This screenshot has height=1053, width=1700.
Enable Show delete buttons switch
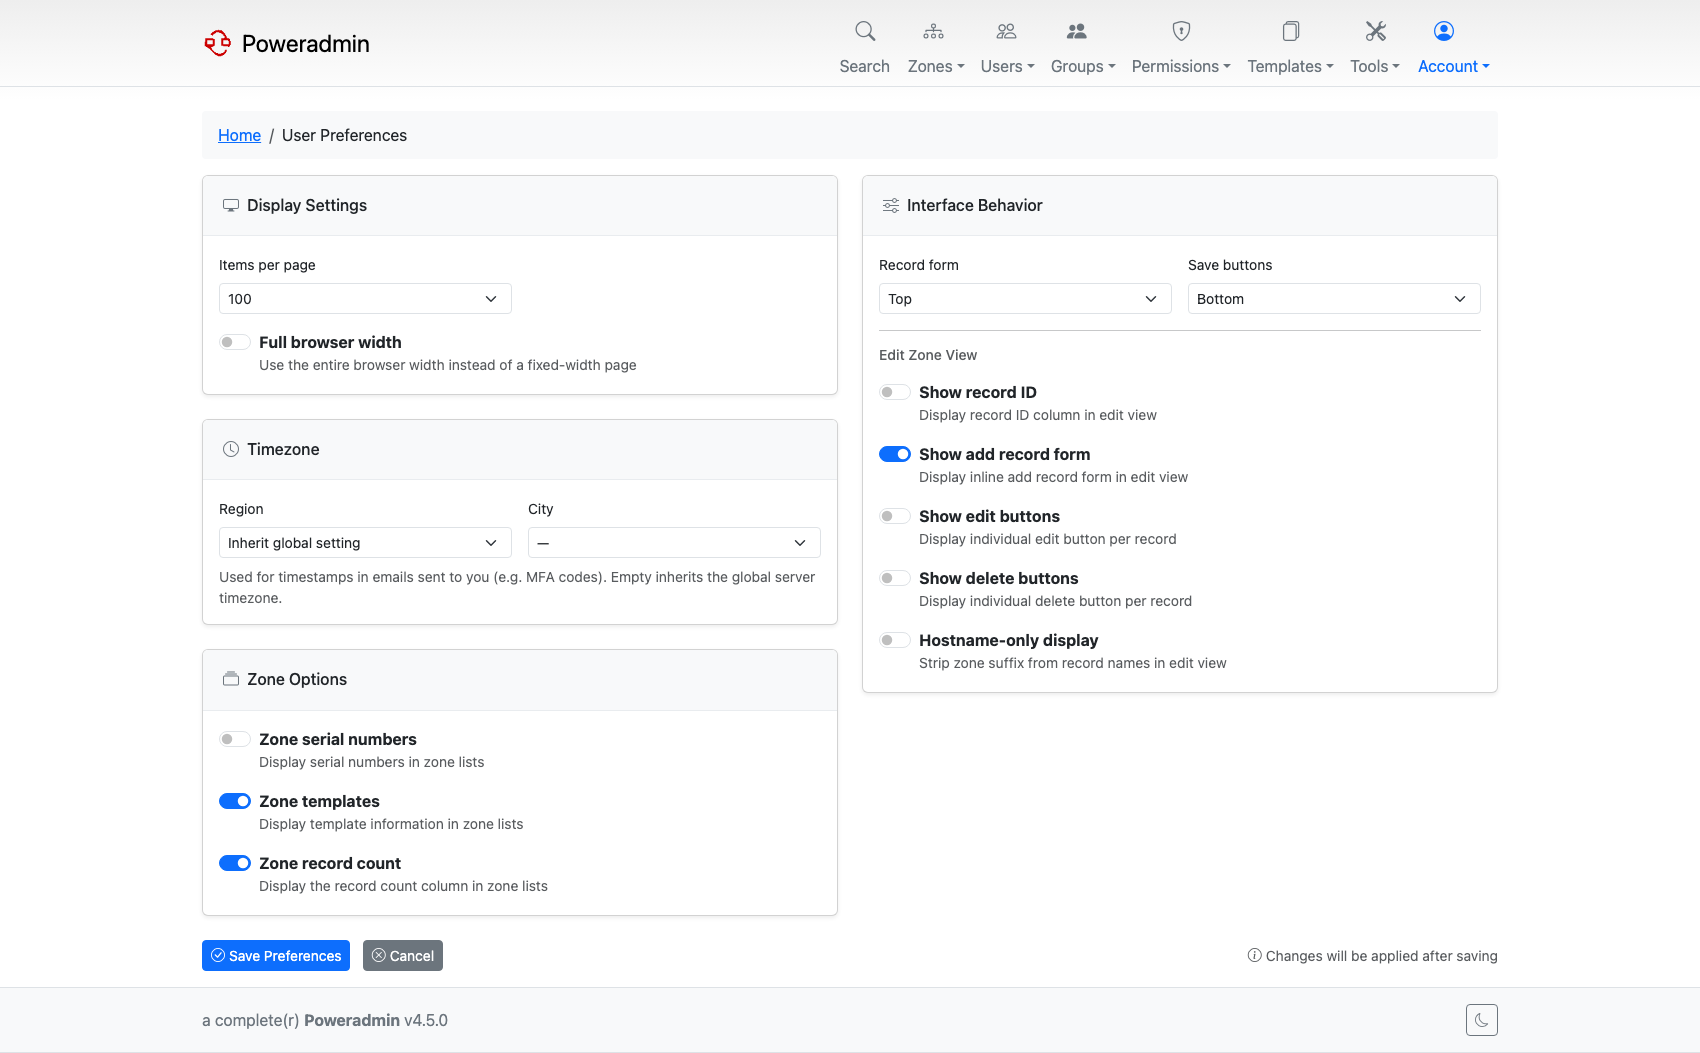coord(895,578)
